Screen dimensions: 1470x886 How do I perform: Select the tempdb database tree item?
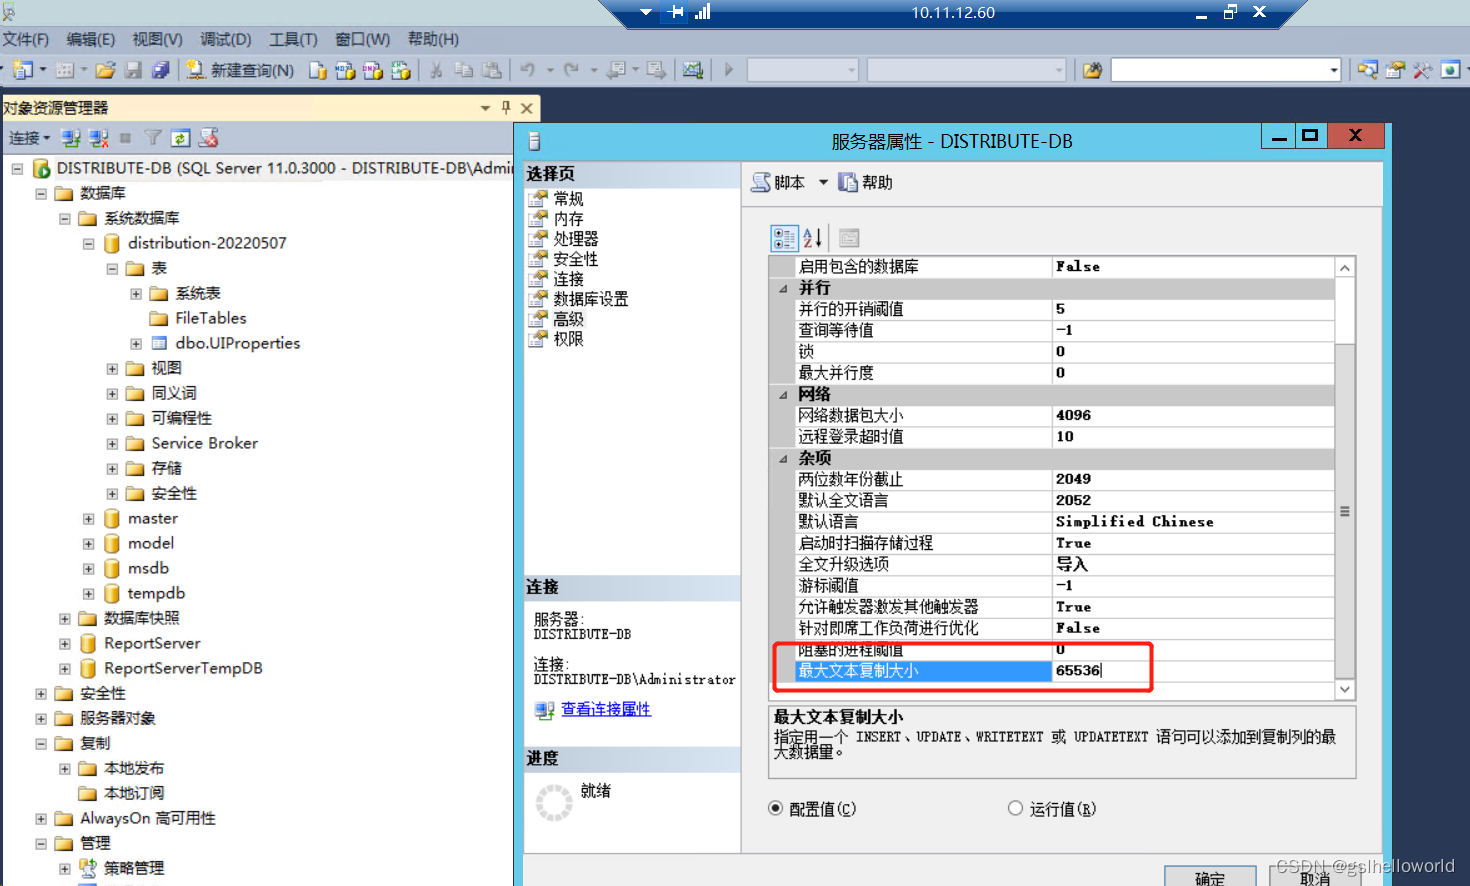coord(156,593)
